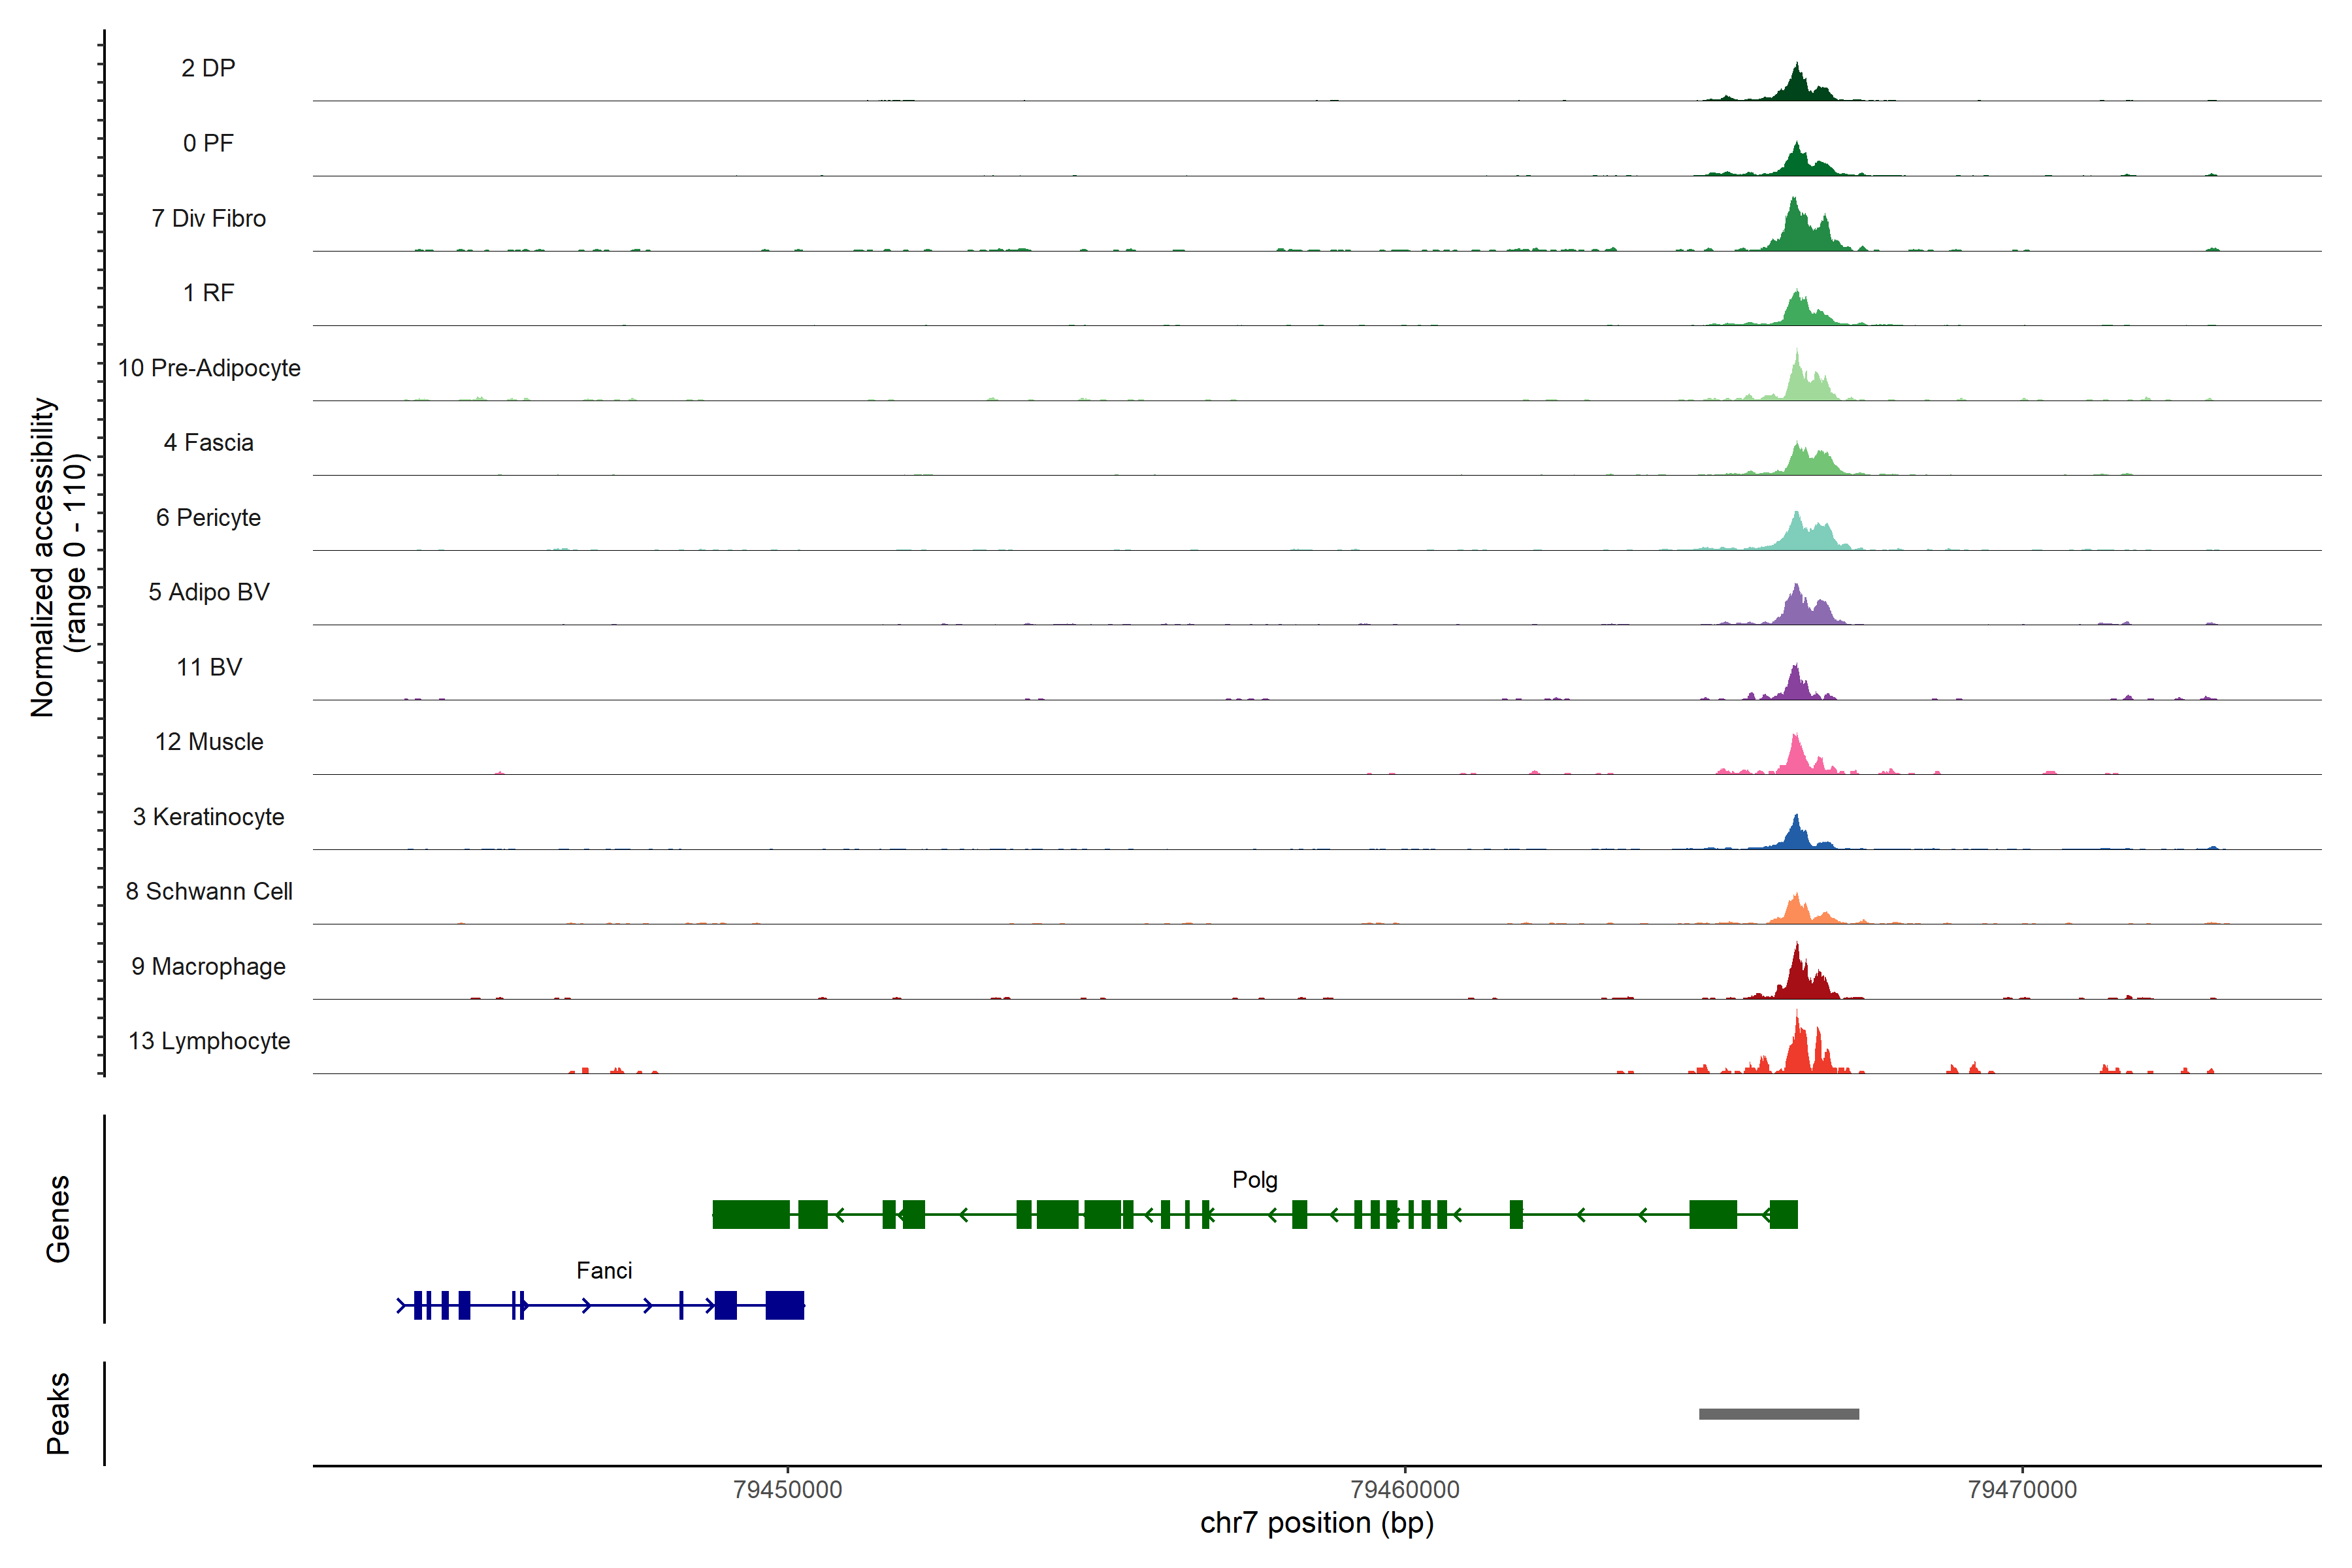Image resolution: width=2352 pixels, height=1568 pixels.
Task: Click the 2 DP track label
Action: tap(208, 68)
